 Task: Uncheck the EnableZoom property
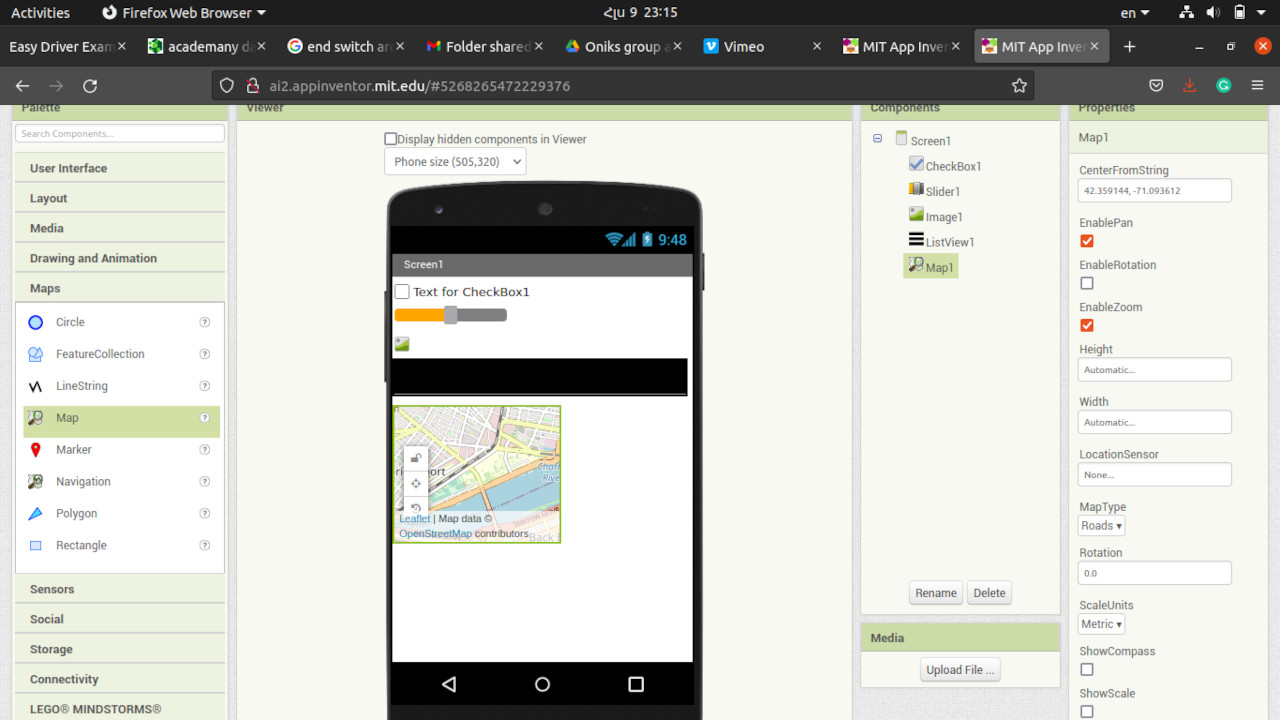1087,325
